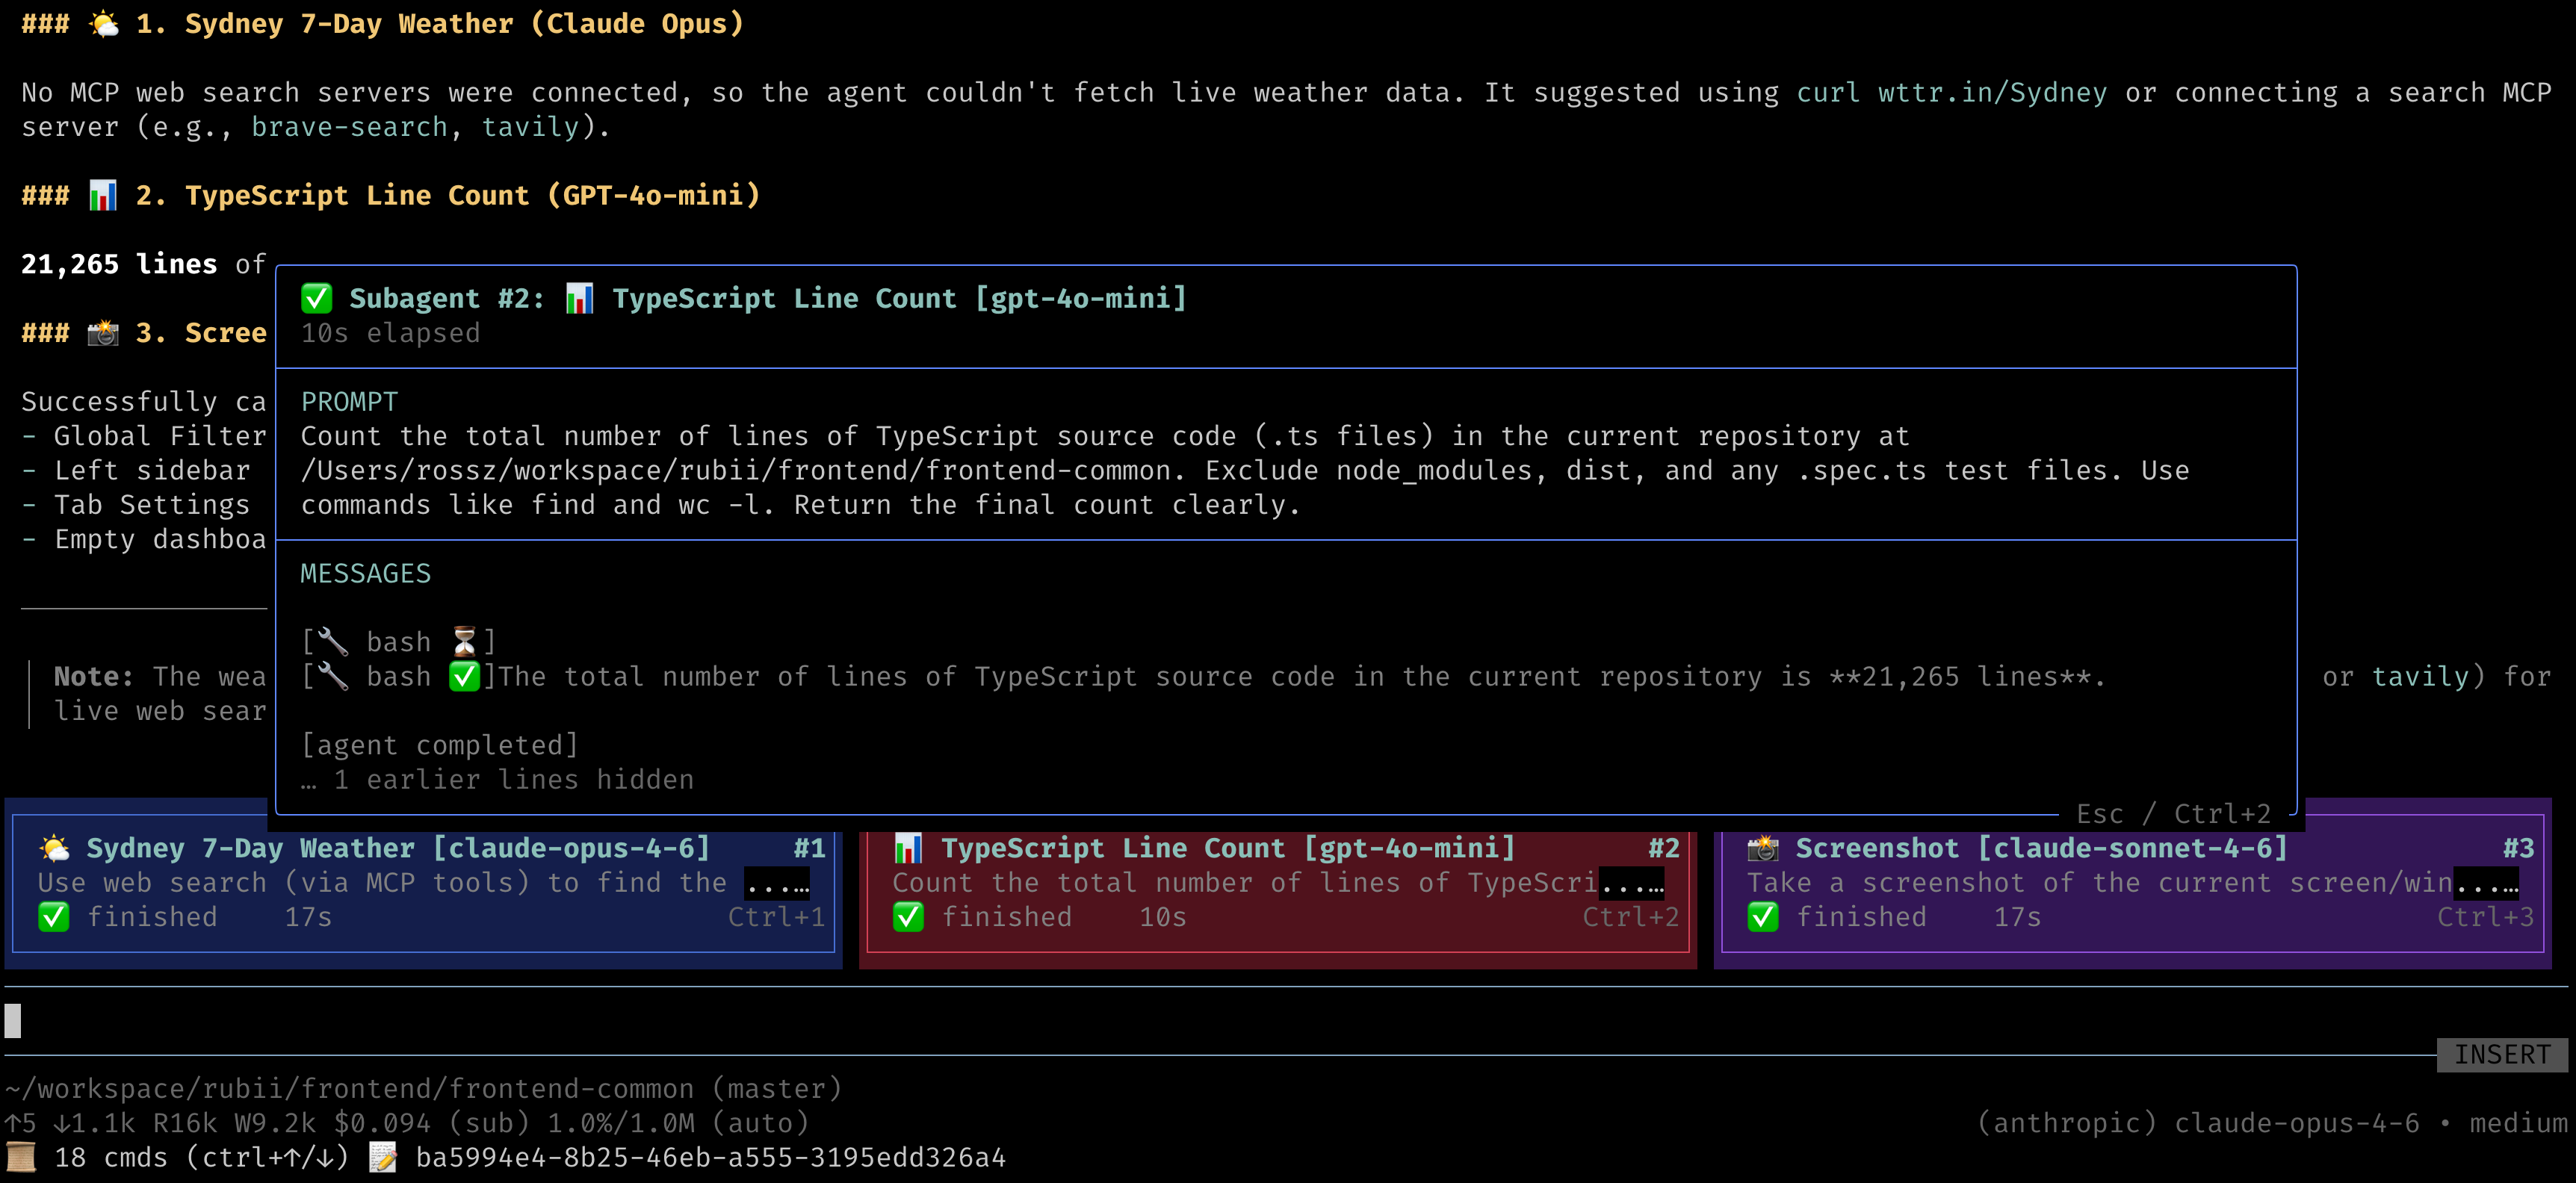
Task: Click '17s' duration on Screenshot card
Action: (2017, 917)
